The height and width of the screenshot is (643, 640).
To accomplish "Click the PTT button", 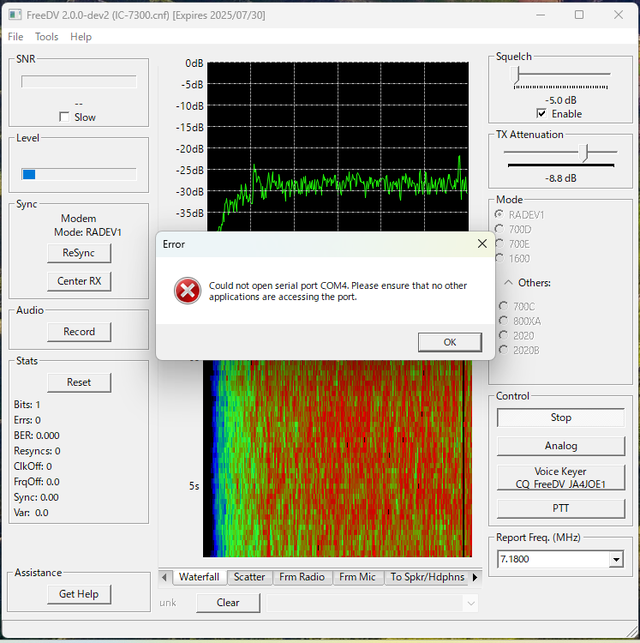I will (x=560, y=508).
